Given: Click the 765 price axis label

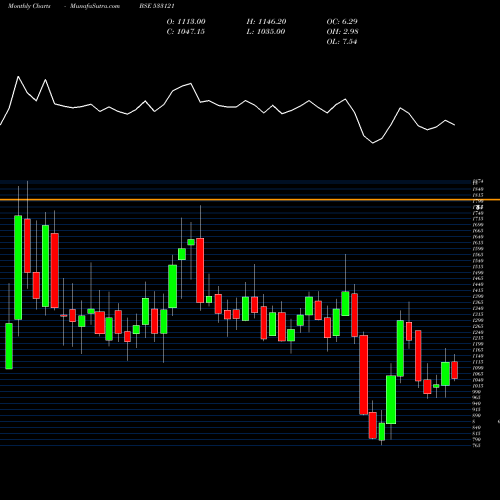Looking at the screenshot, I should tap(477, 445).
